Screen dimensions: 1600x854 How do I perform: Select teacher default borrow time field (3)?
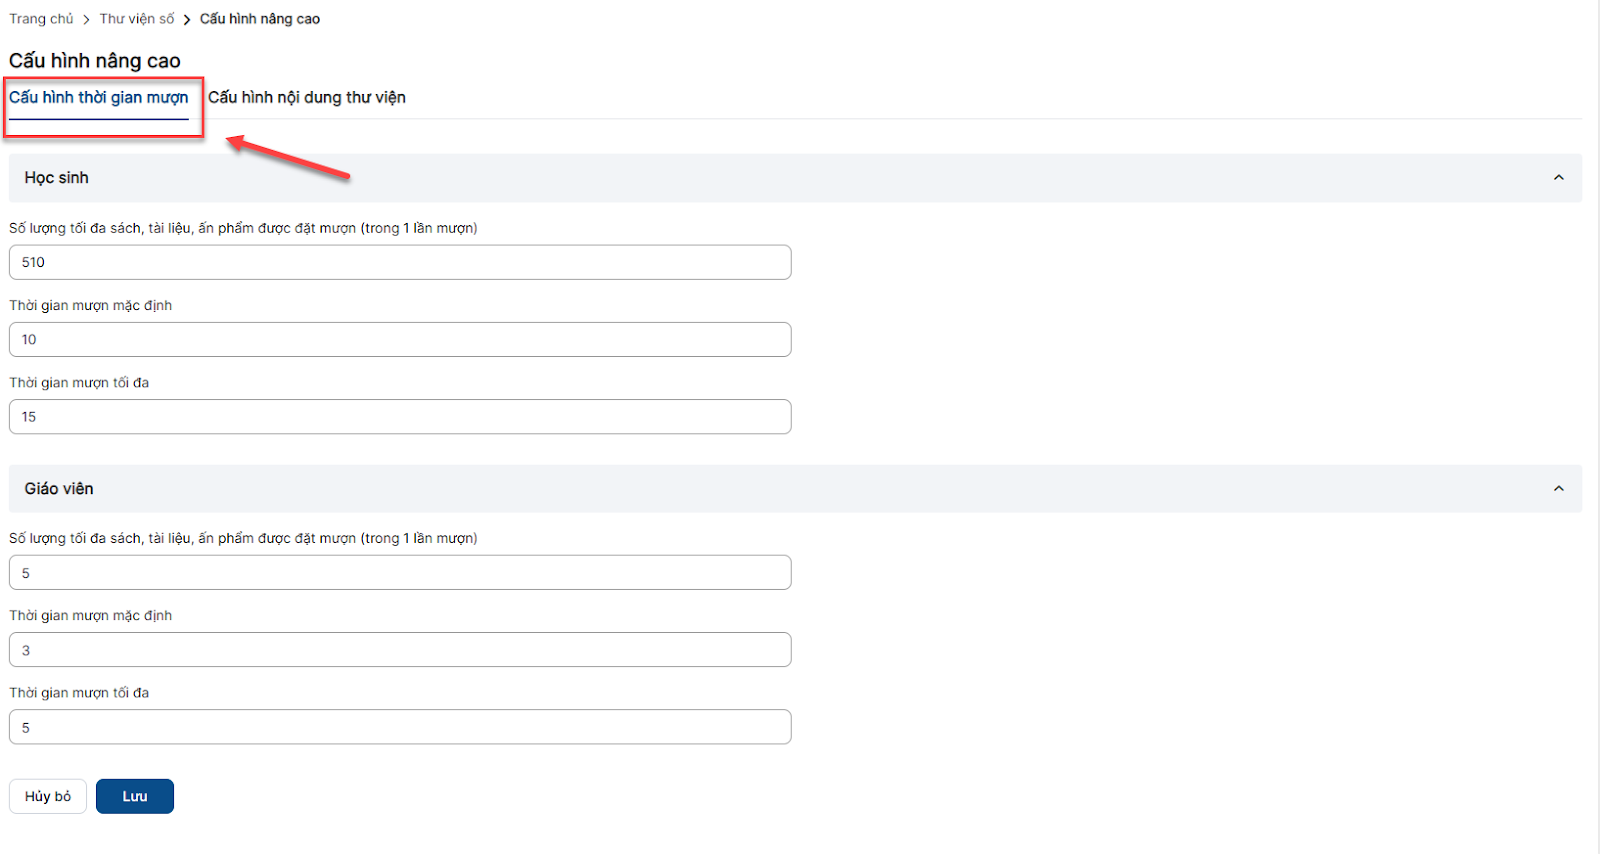400,650
